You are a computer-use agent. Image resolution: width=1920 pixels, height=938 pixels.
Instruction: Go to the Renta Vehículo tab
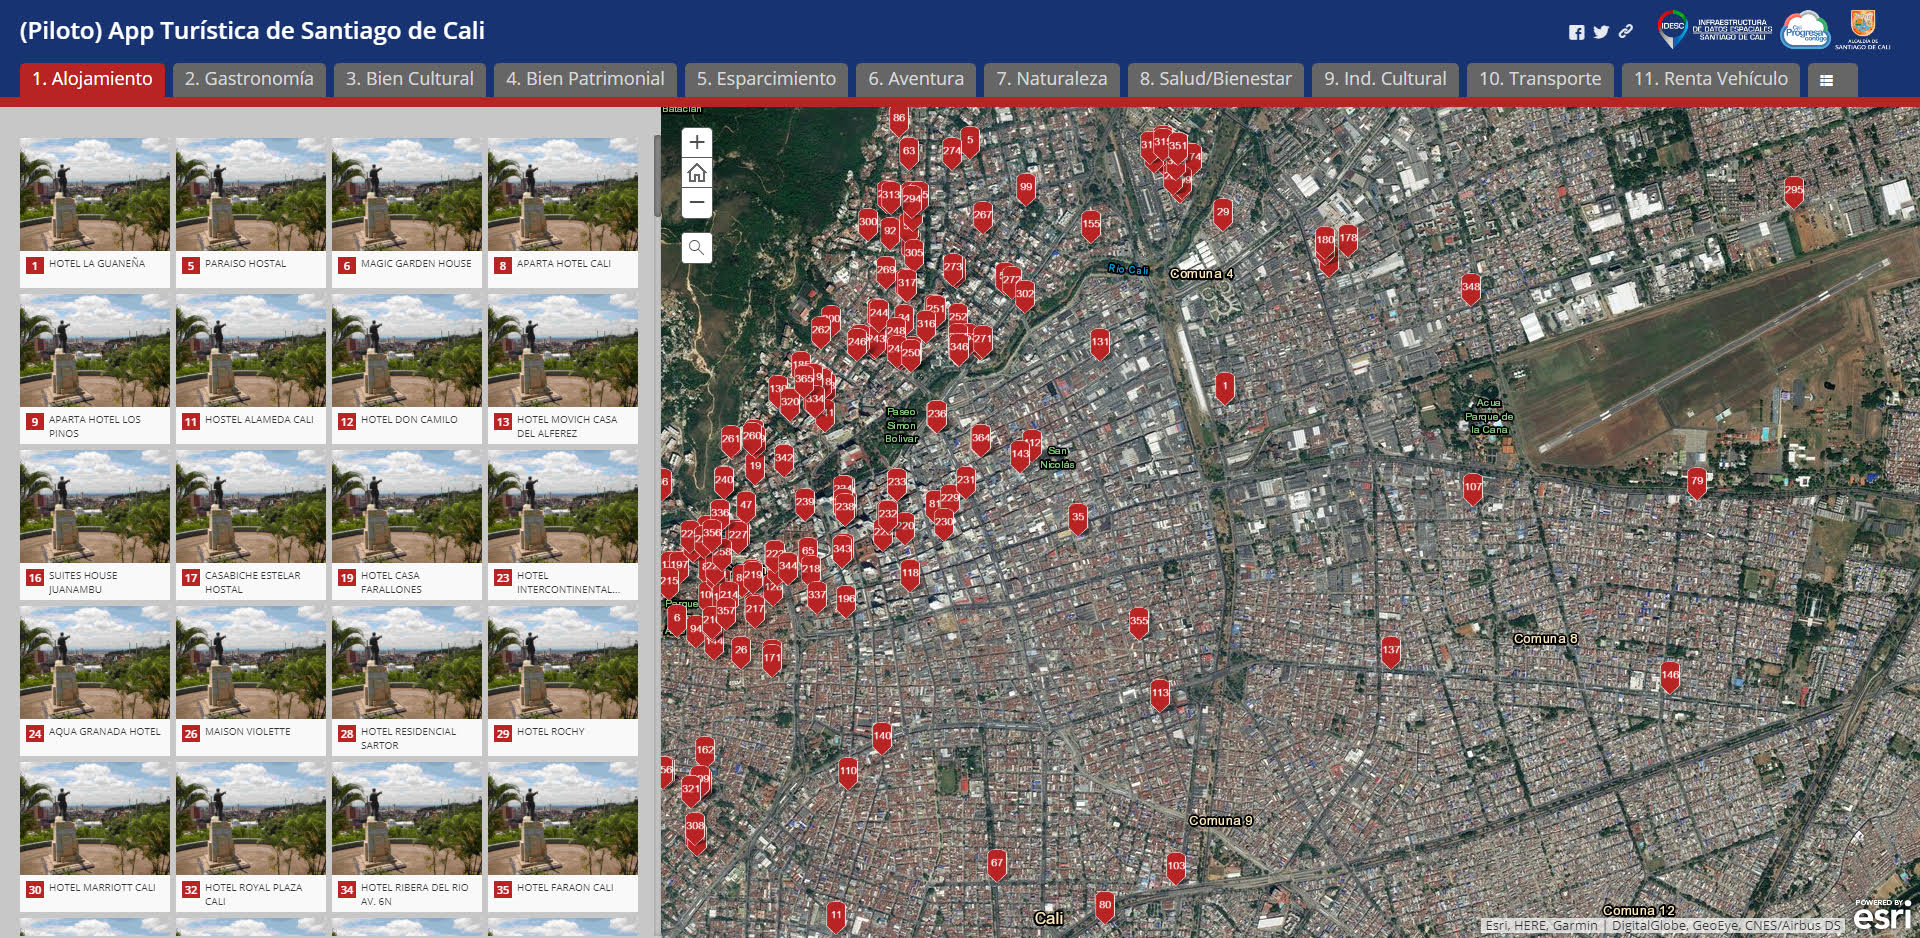click(1710, 79)
